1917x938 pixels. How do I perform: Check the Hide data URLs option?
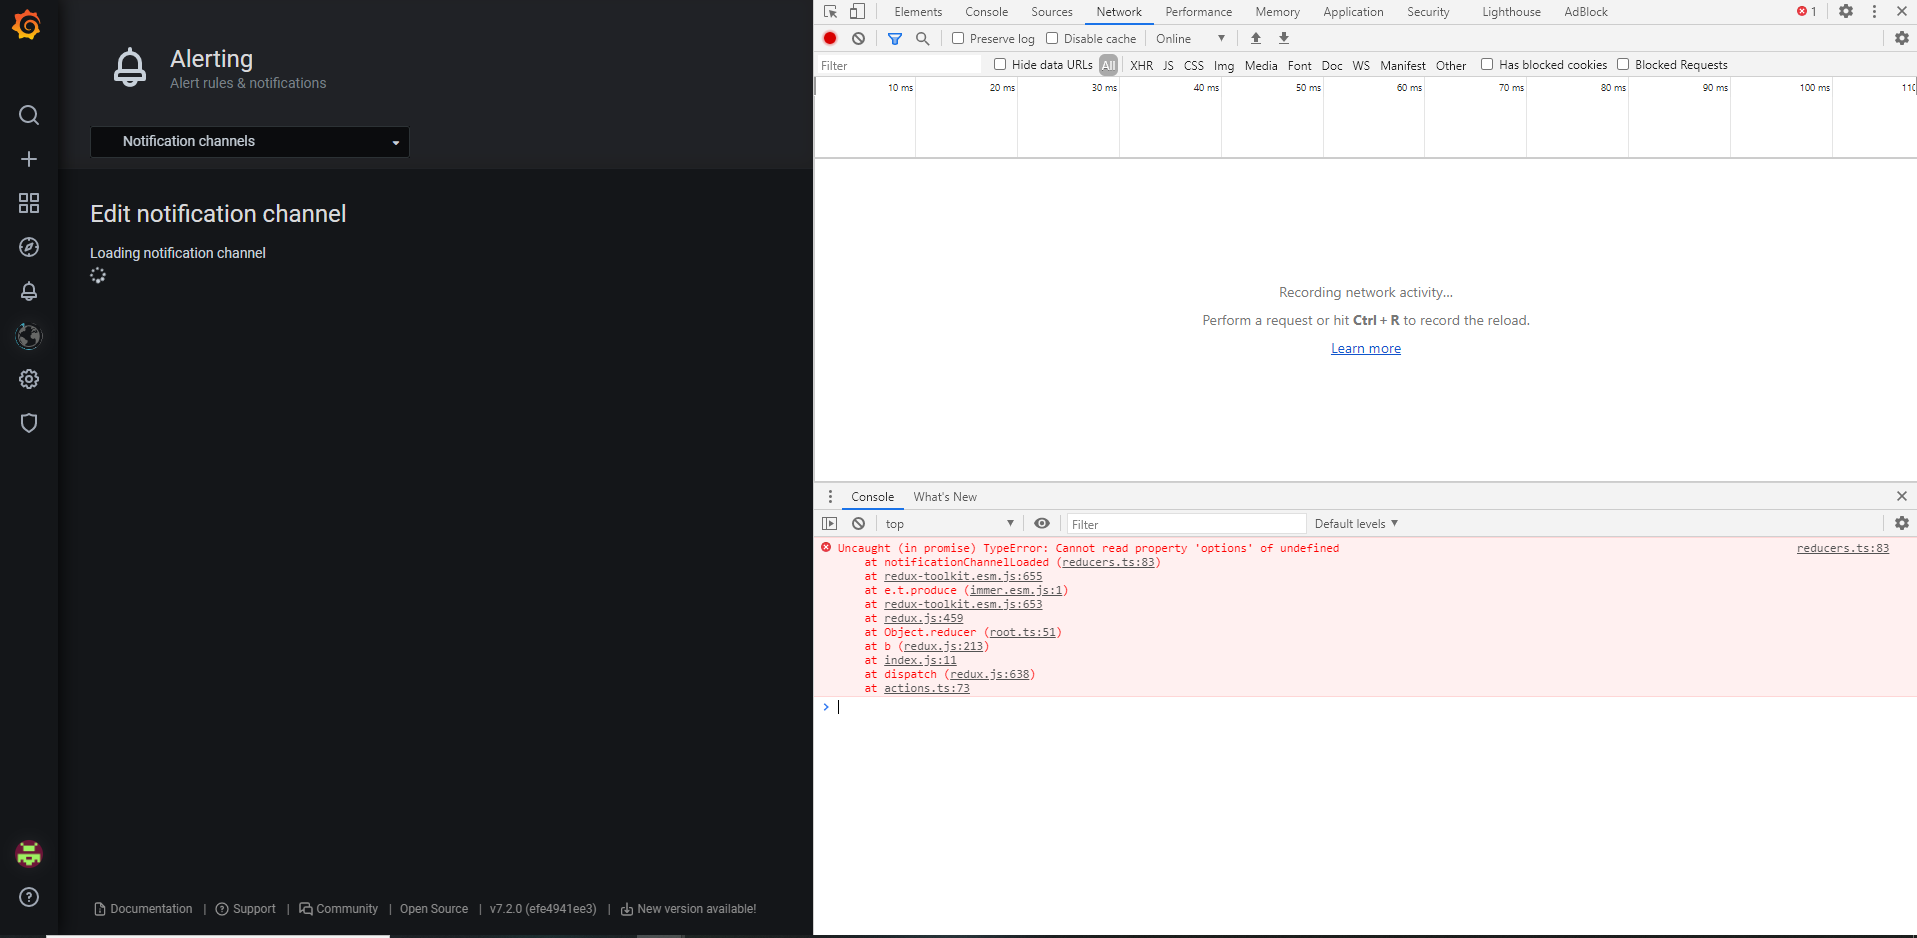tap(999, 64)
